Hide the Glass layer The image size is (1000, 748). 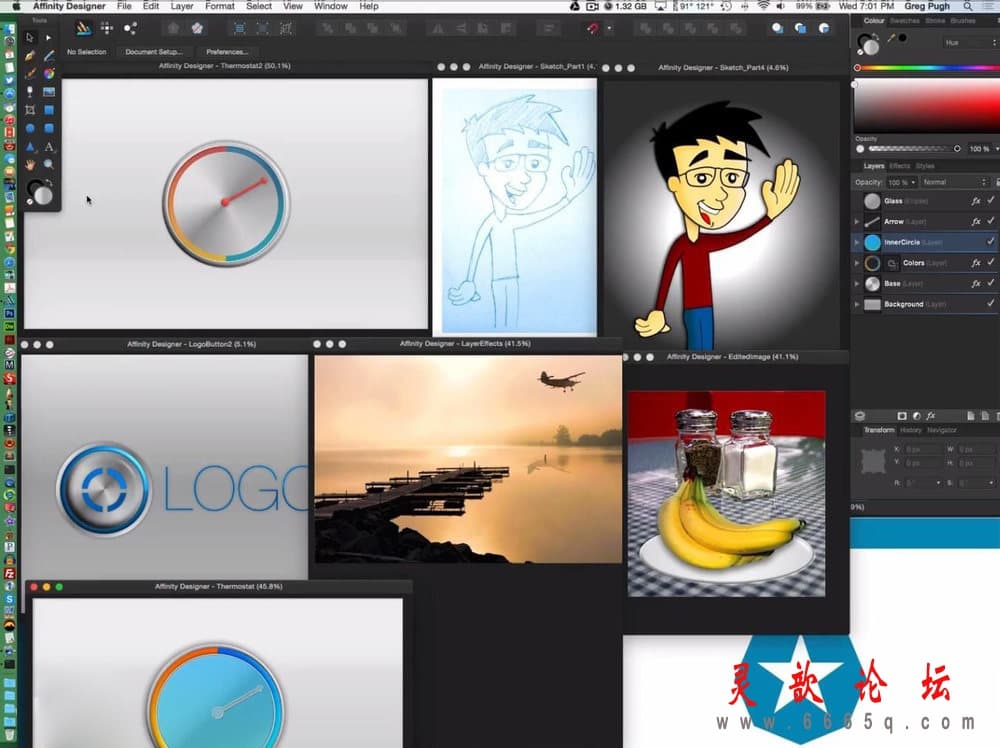pos(990,200)
